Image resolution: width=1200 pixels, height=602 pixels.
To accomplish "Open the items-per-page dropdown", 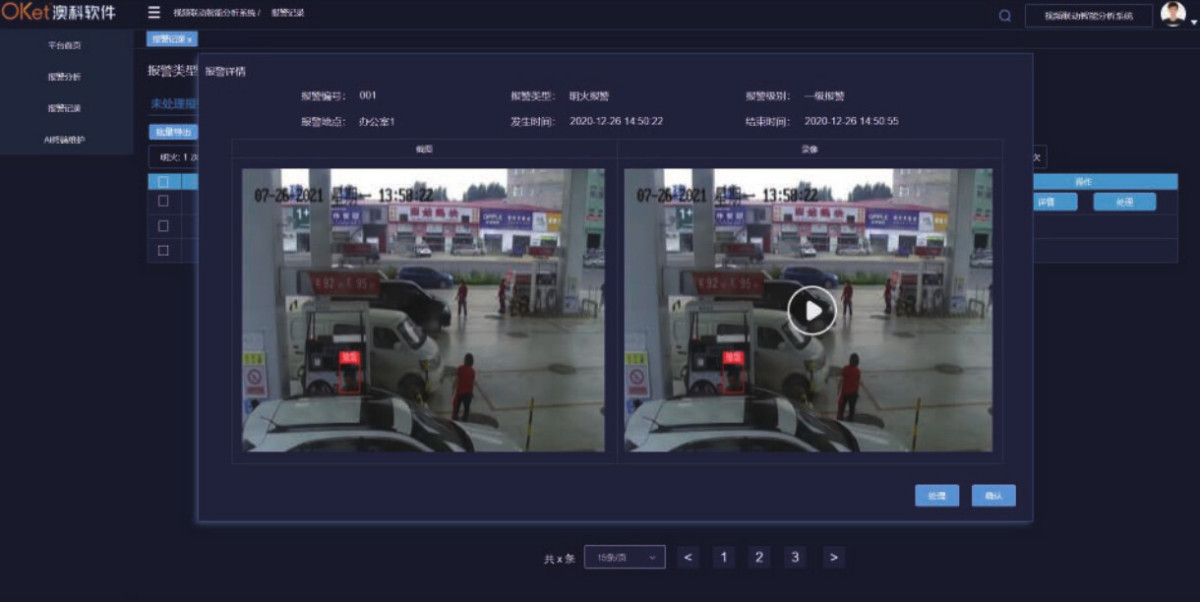I will click(625, 558).
